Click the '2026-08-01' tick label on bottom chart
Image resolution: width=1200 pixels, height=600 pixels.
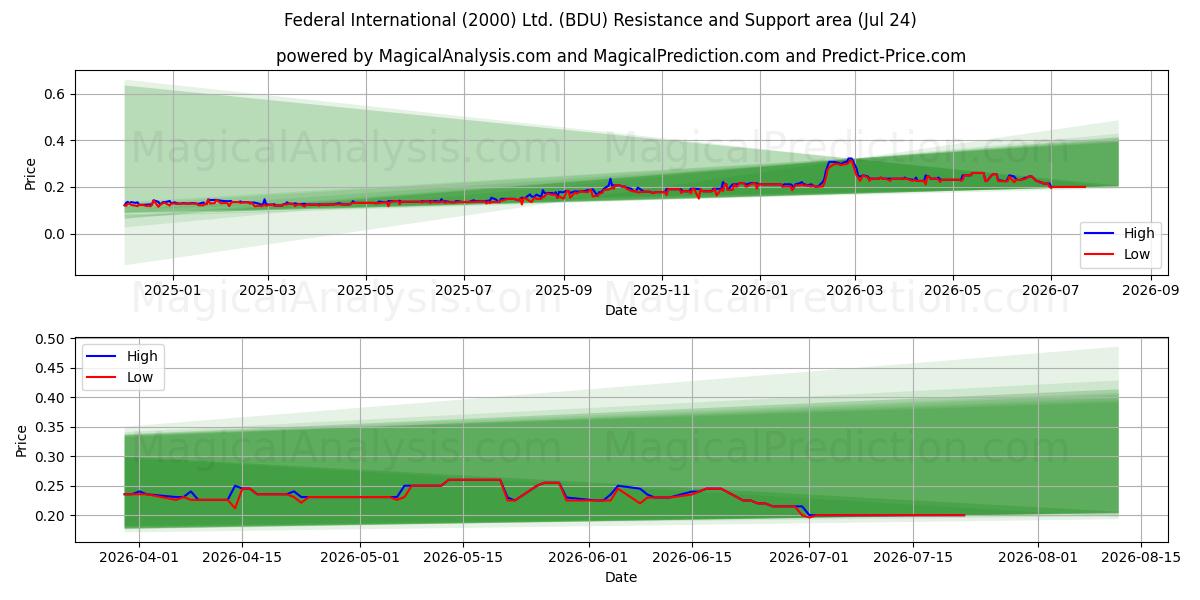click(1037, 559)
